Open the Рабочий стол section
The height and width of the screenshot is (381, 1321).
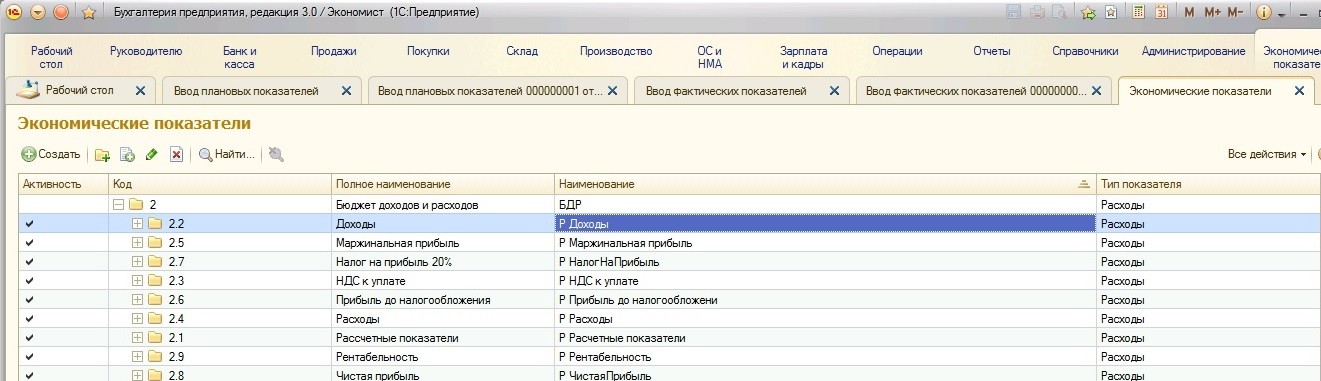point(51,57)
